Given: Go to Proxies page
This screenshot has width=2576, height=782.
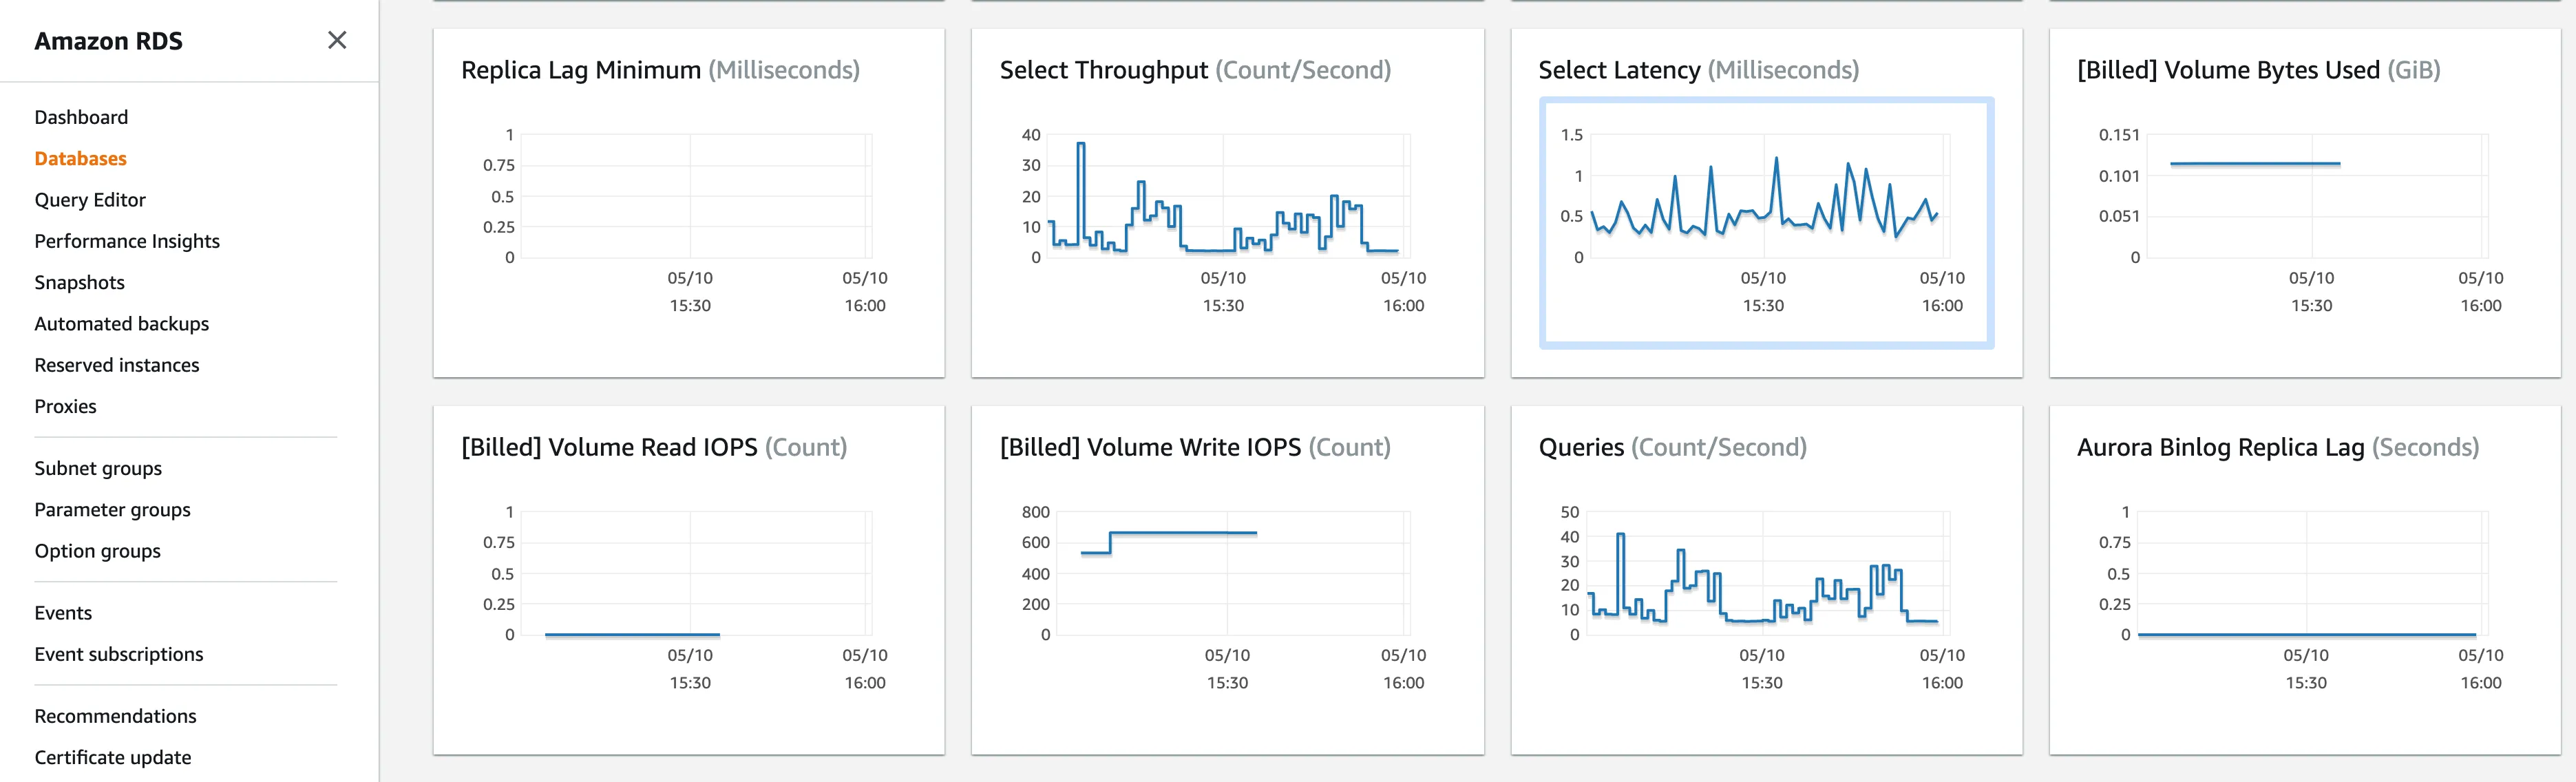Looking at the screenshot, I should 65,406.
